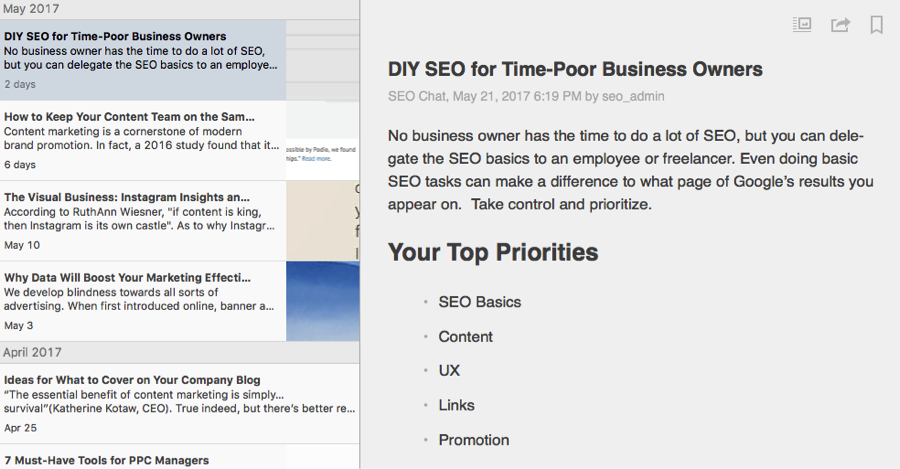Open Ideas for What to Cover on Your Company Blog
The image size is (900, 469).
pyautogui.click(x=180, y=404)
